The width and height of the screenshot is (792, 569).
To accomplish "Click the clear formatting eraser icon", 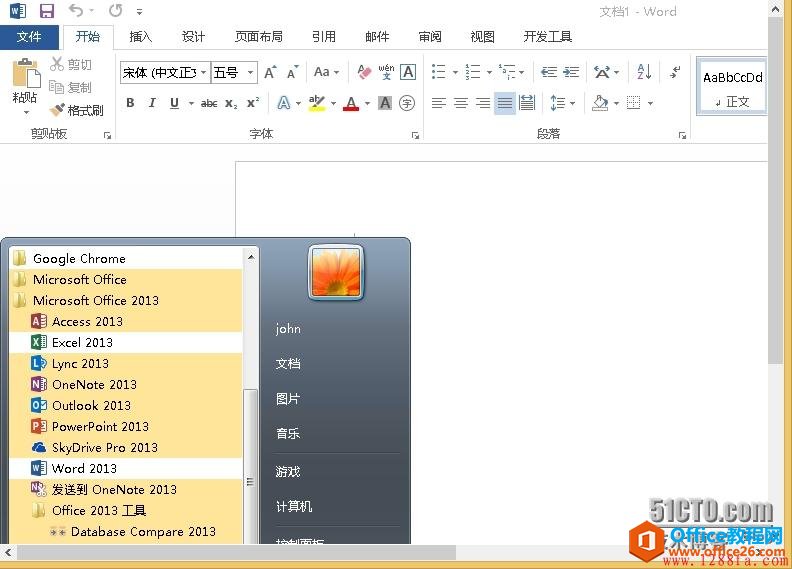I will point(363,72).
